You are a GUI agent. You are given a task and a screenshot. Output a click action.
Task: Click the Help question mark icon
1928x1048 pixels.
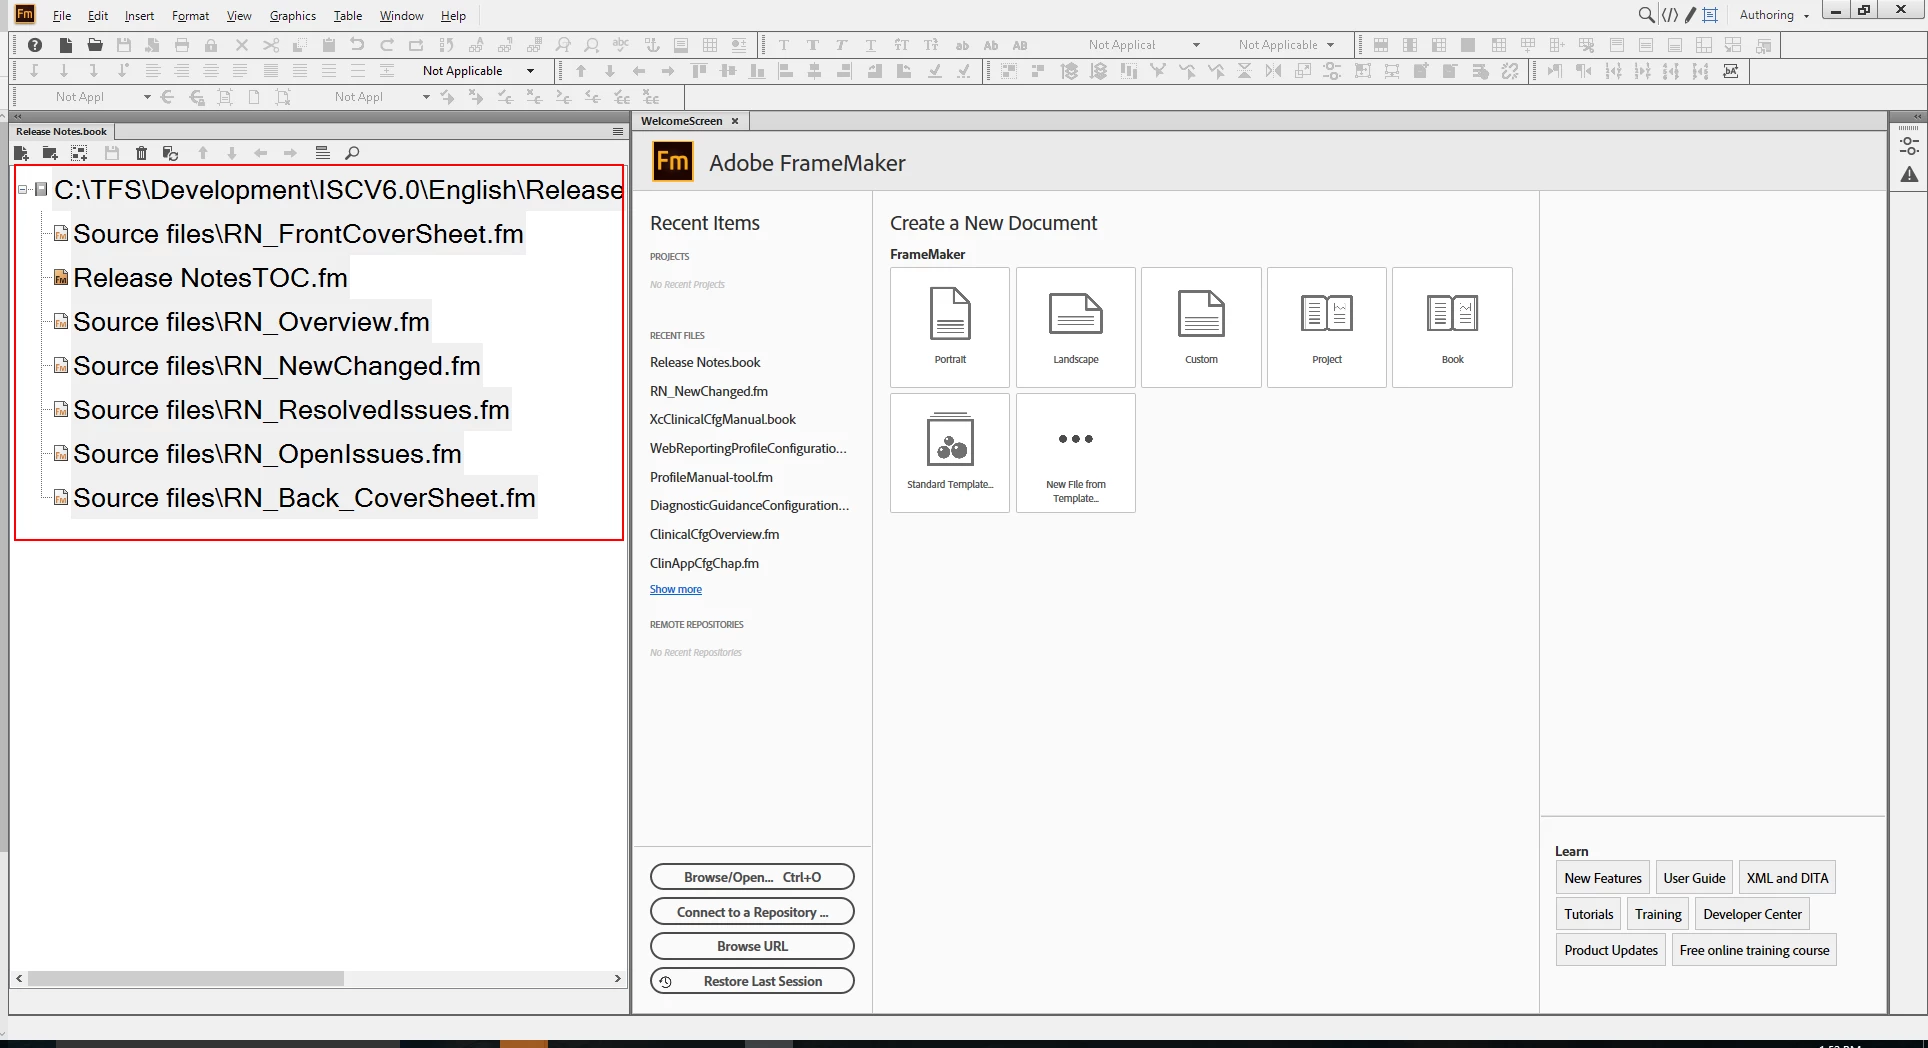(35, 45)
